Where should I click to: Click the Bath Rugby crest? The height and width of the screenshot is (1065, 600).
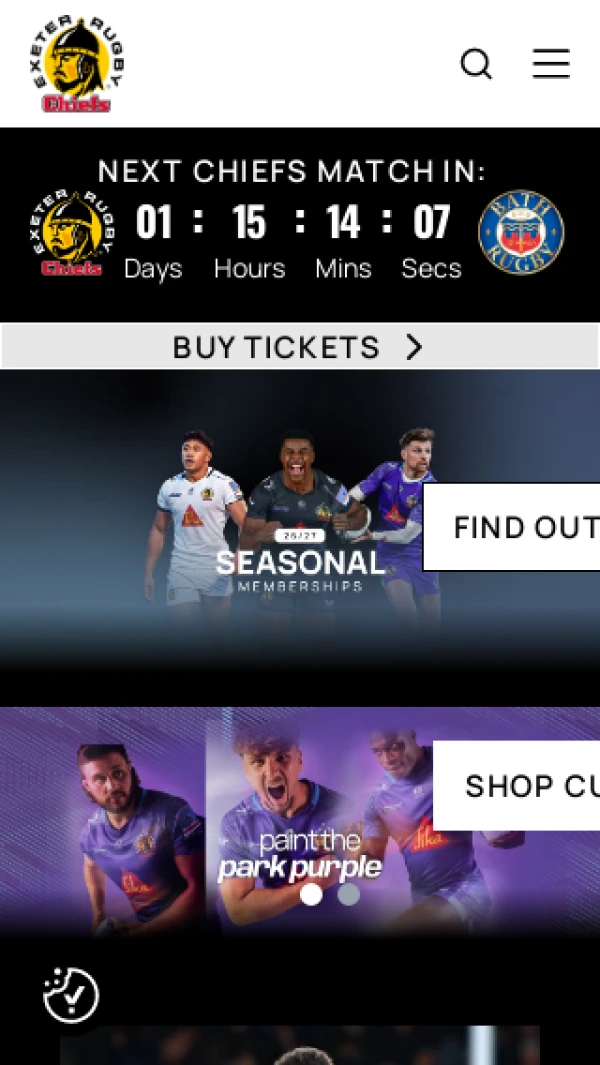coord(521,232)
